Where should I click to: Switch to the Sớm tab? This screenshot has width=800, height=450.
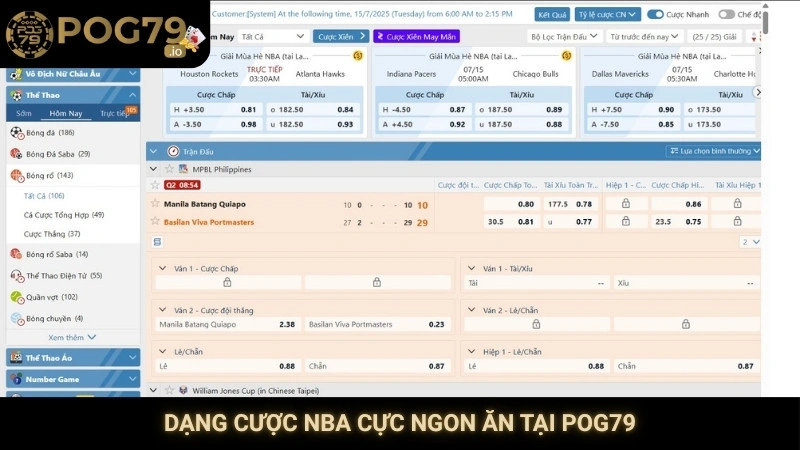(23, 113)
